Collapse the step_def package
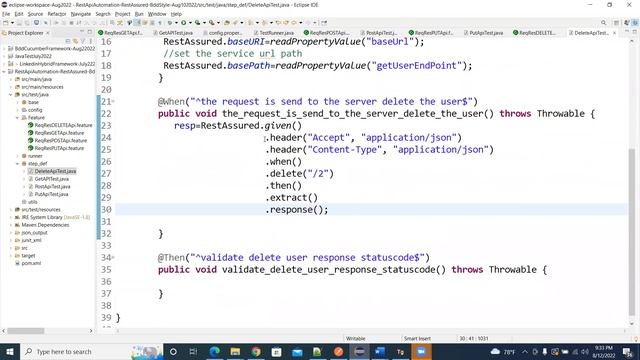 [18, 164]
